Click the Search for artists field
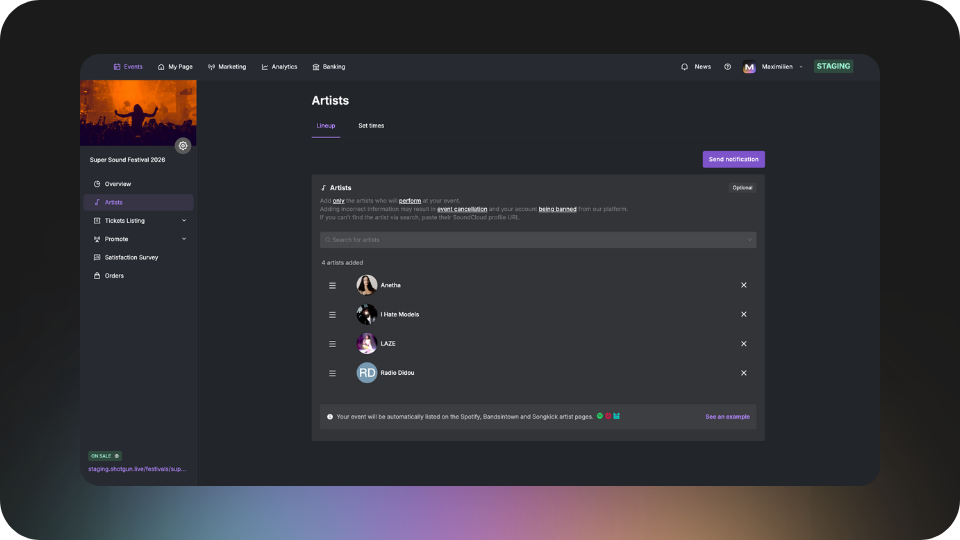The width and height of the screenshot is (960, 540). [x=538, y=240]
